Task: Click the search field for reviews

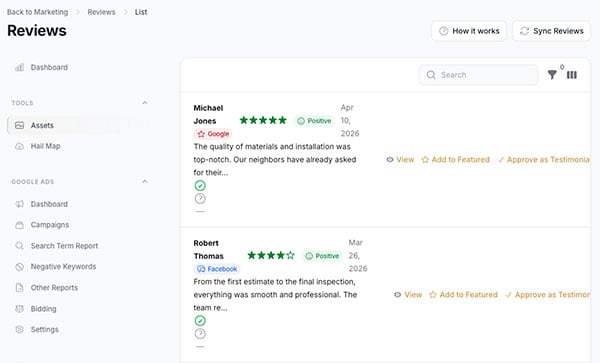Action: [478, 75]
